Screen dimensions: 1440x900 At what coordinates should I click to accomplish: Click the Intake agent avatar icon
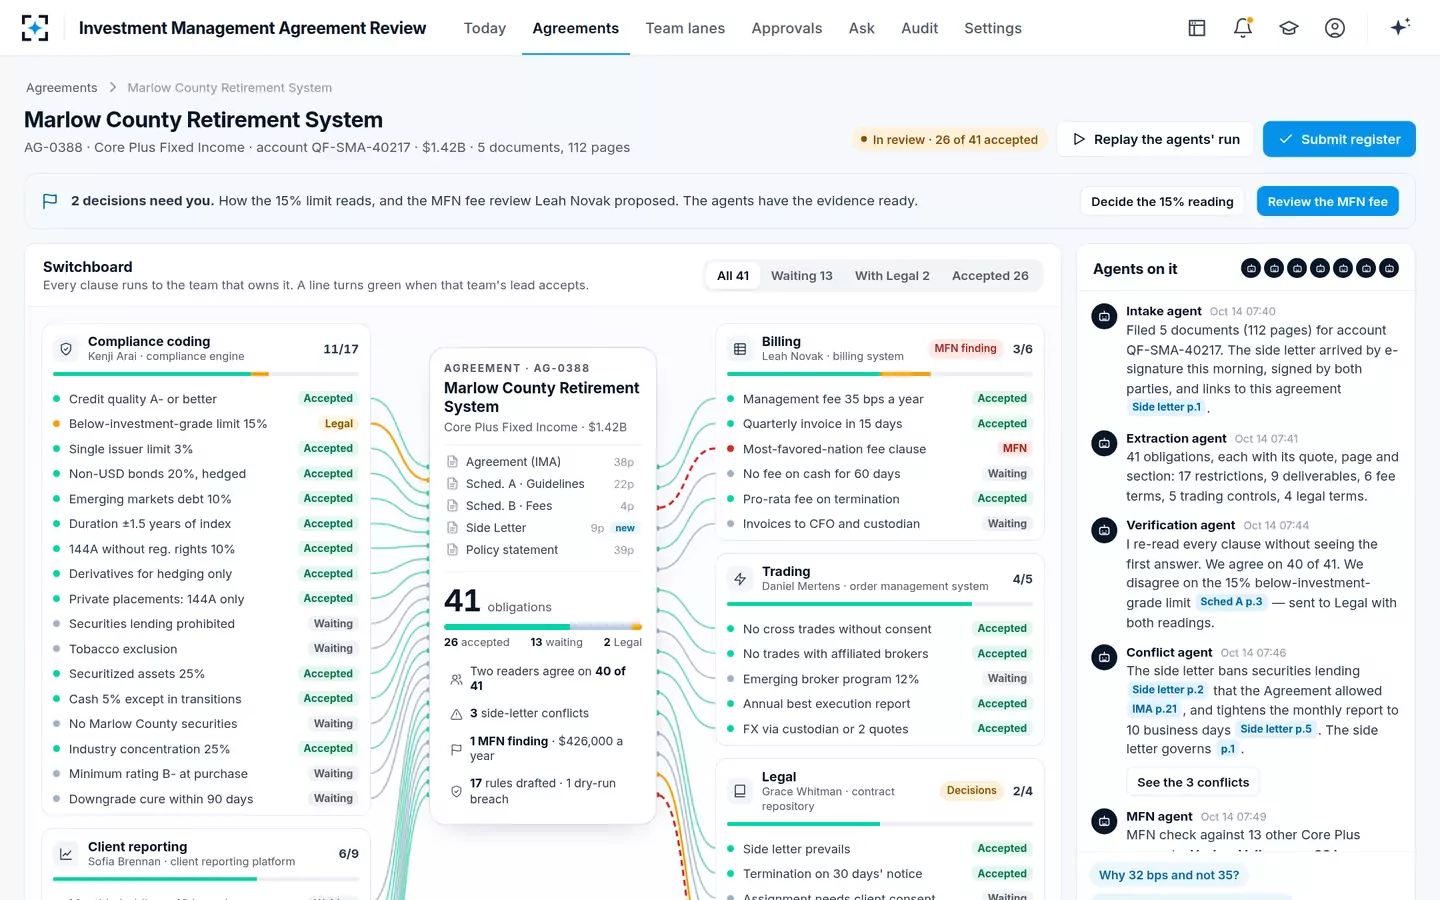1104,317
